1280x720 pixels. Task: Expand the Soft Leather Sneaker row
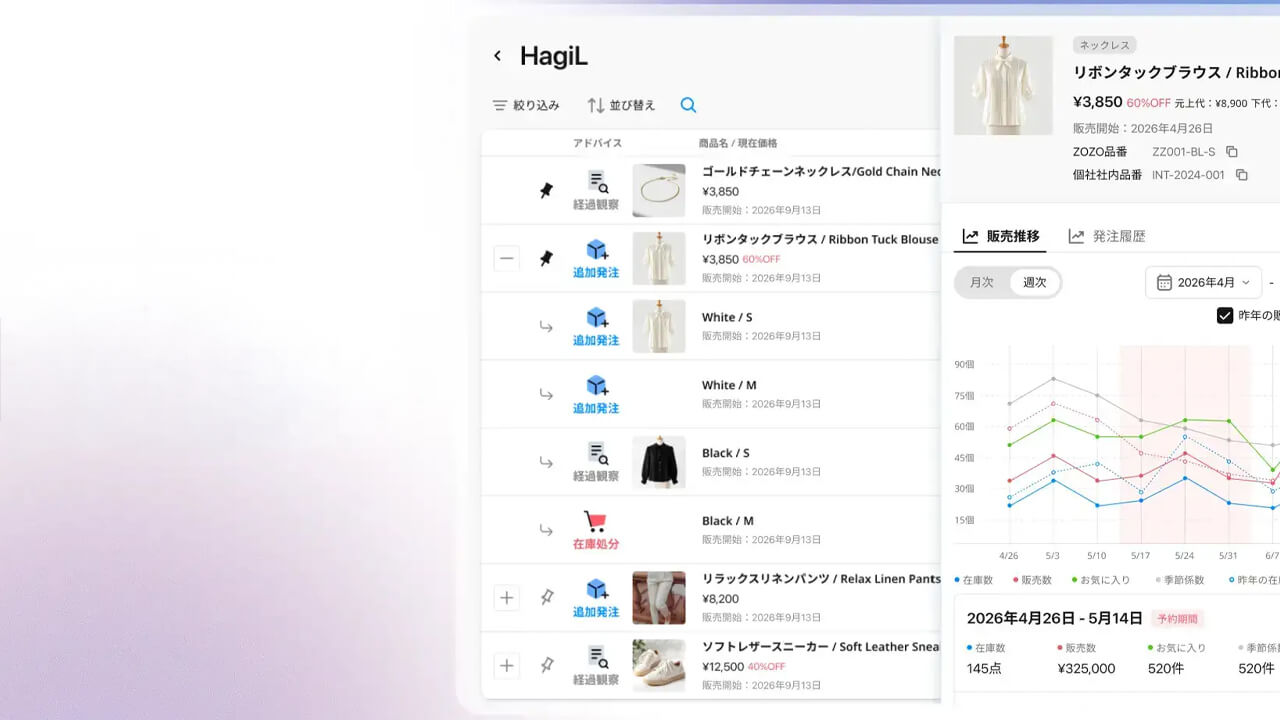tap(507, 666)
